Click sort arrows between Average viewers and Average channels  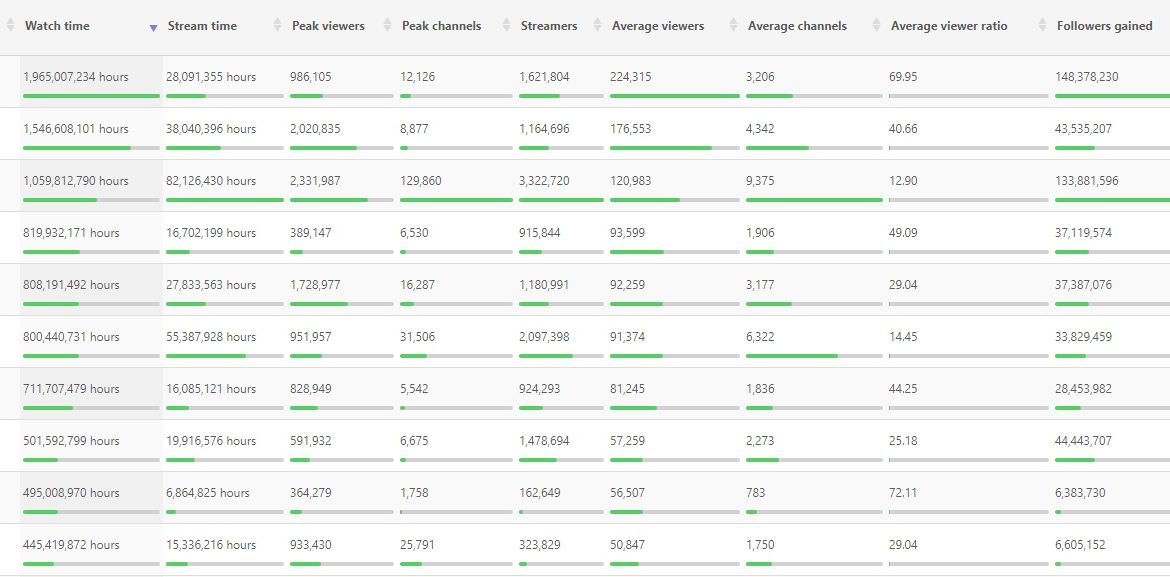click(x=733, y=26)
